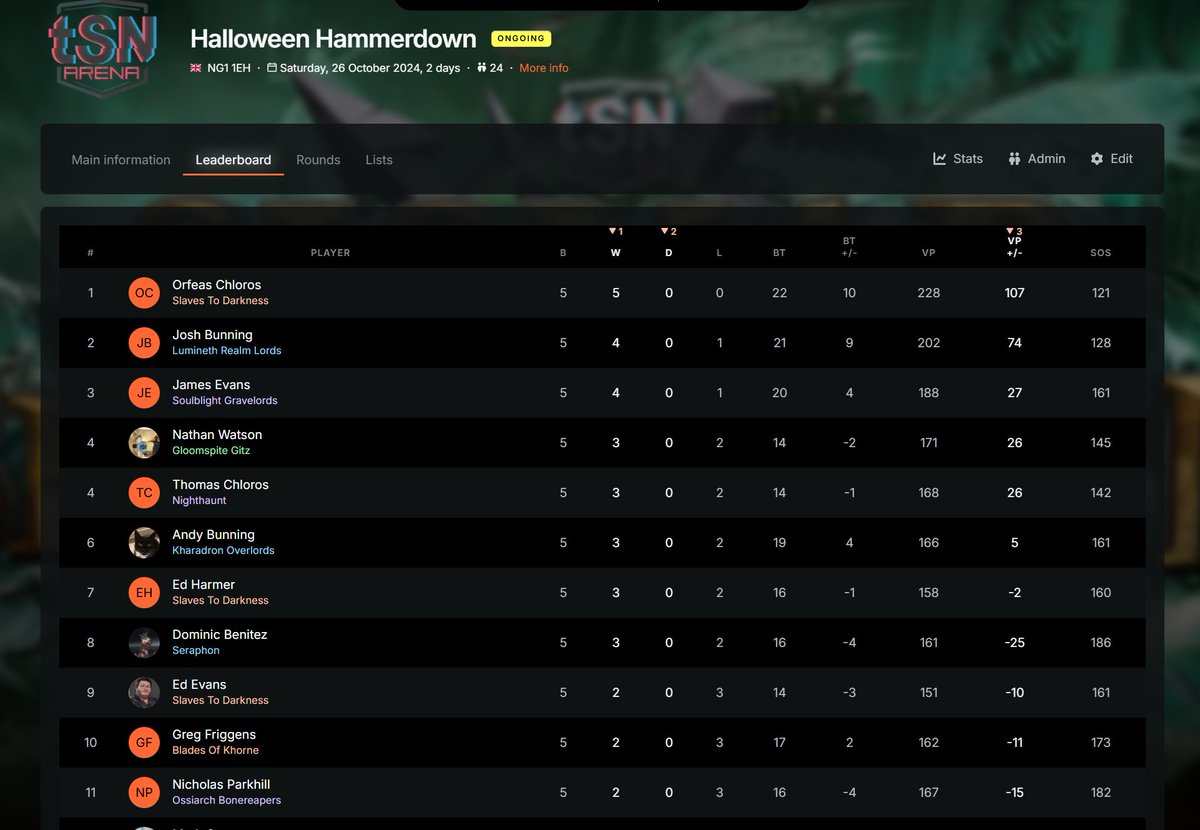Click Nighthaunt faction label
The image size is (1200, 830).
coord(200,501)
